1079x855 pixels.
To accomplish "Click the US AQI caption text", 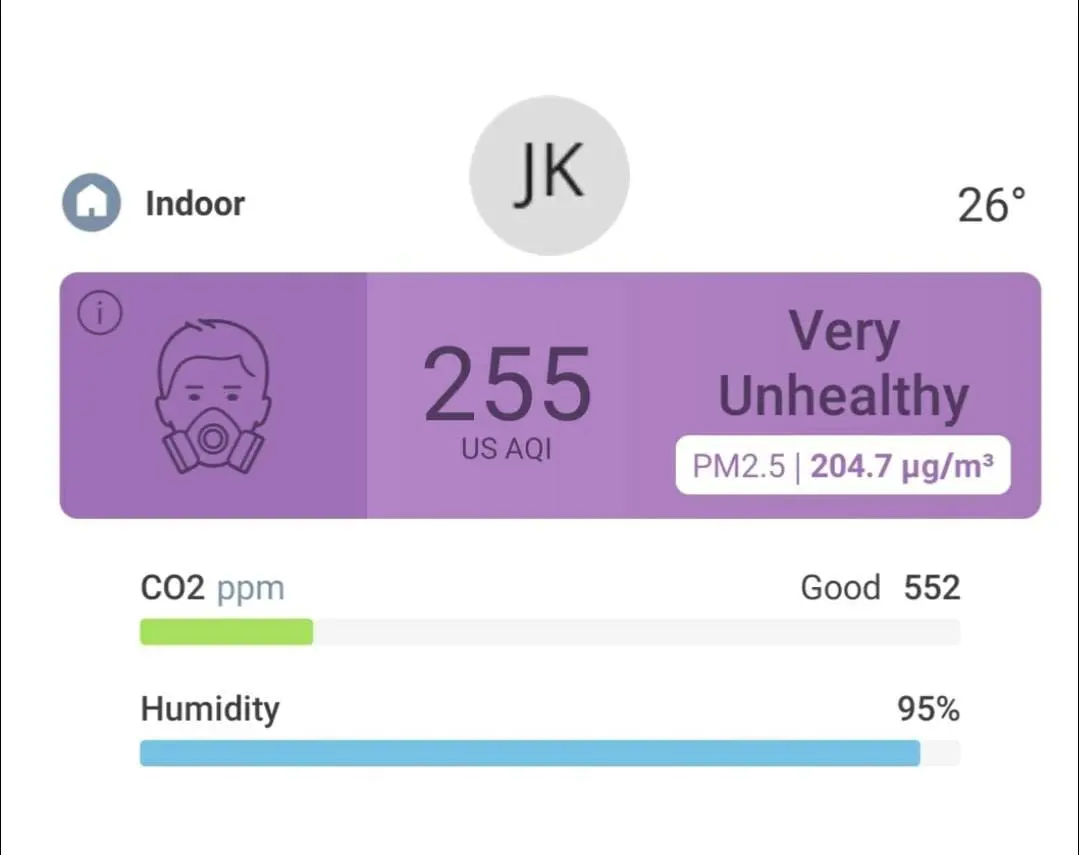I will click(x=506, y=449).
